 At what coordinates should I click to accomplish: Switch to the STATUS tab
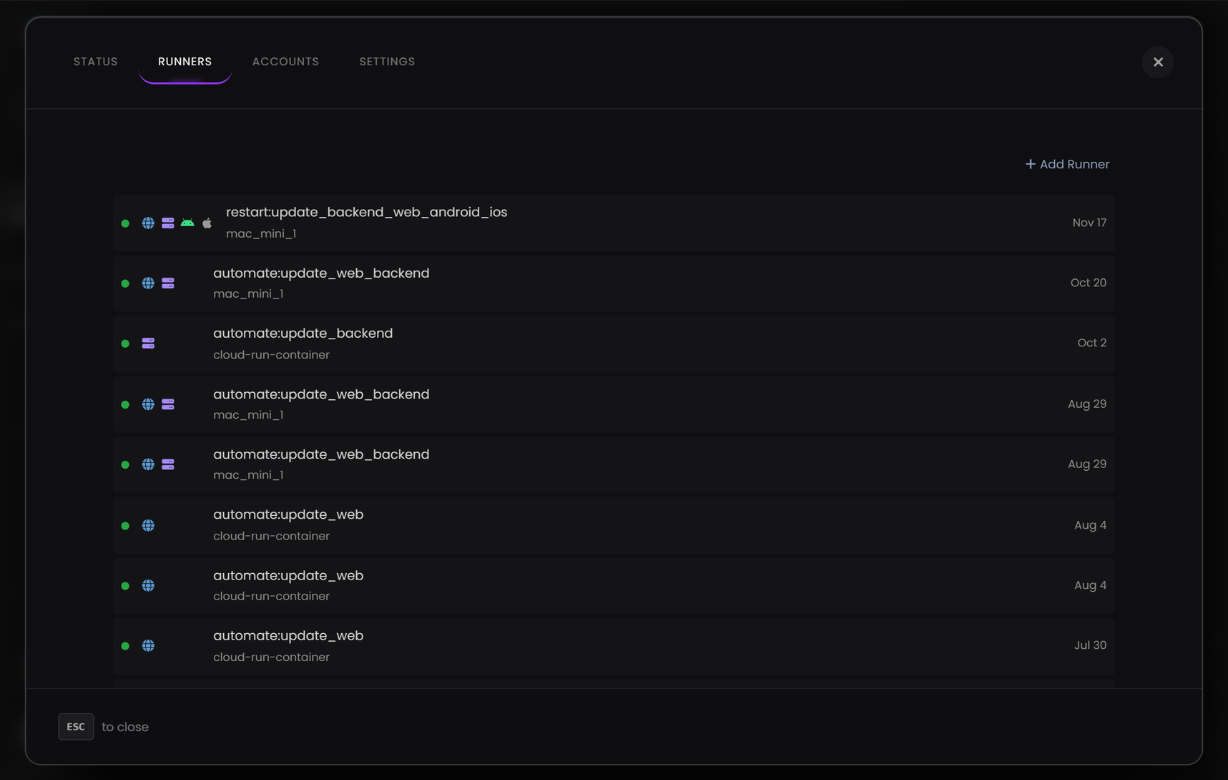click(x=95, y=61)
